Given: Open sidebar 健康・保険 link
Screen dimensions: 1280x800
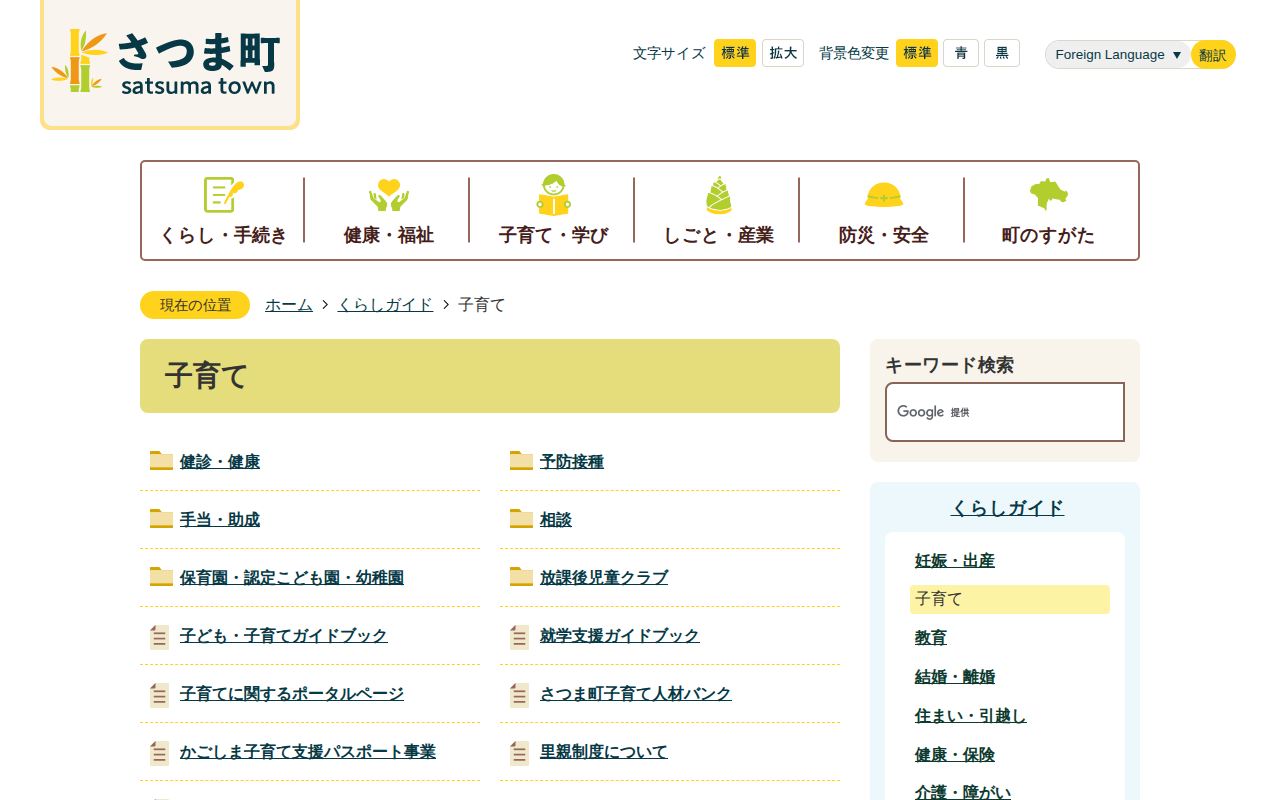Looking at the screenshot, I should click(955, 755).
